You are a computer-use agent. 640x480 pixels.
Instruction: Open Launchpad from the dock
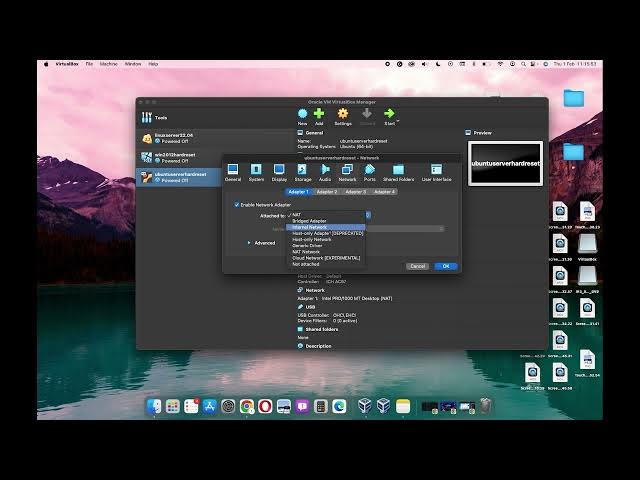(x=173, y=406)
